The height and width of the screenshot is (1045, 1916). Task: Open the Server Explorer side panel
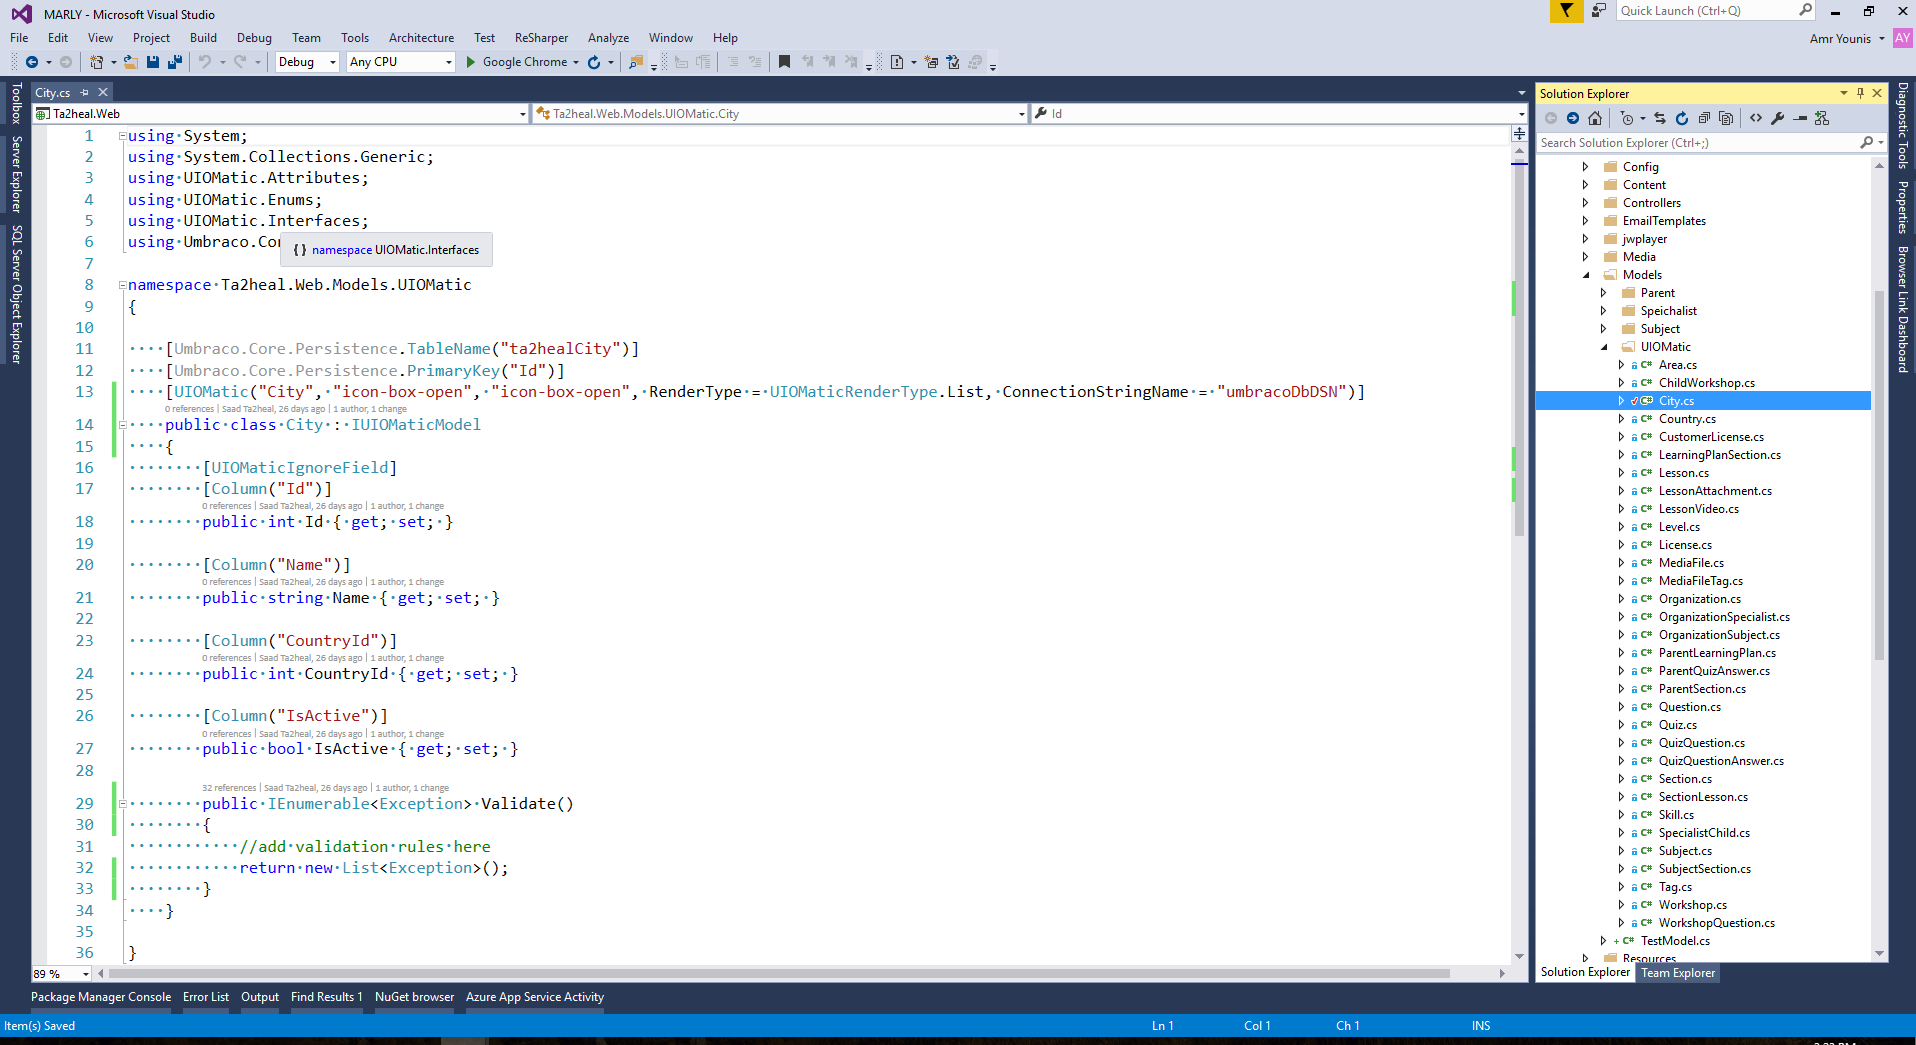[x=16, y=175]
